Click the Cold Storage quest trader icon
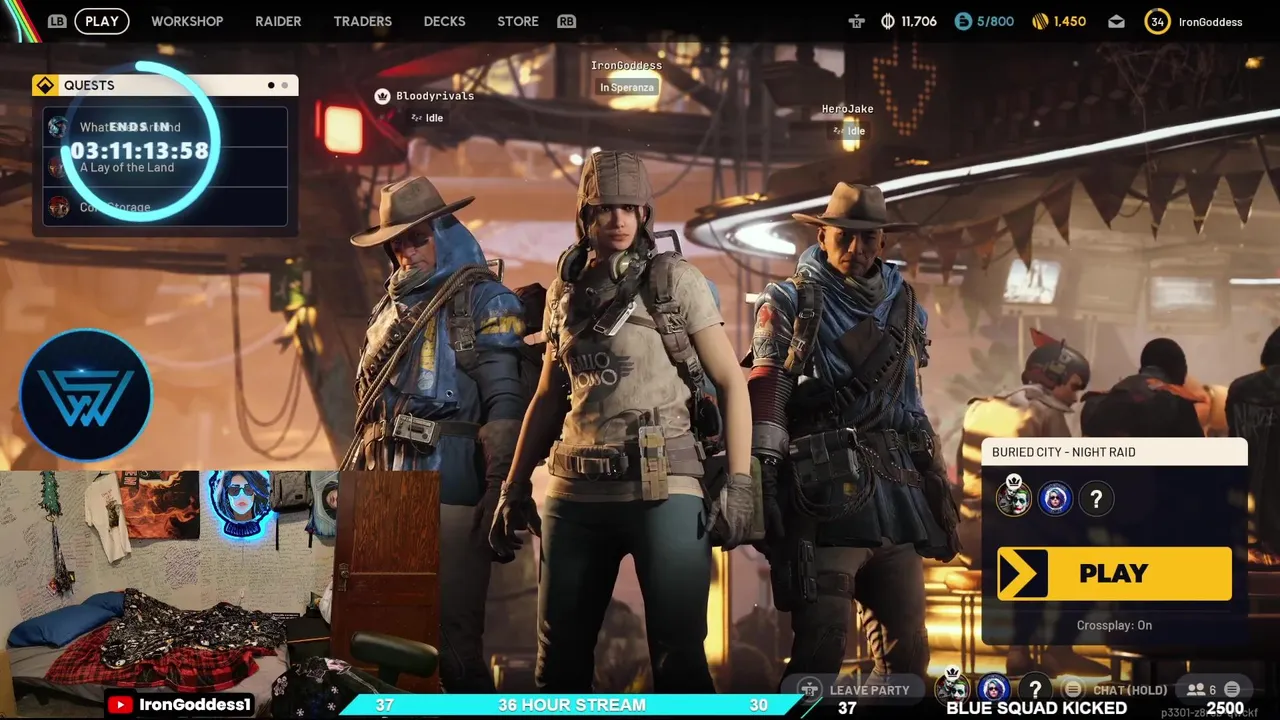The width and height of the screenshot is (1280, 720). (x=58, y=207)
